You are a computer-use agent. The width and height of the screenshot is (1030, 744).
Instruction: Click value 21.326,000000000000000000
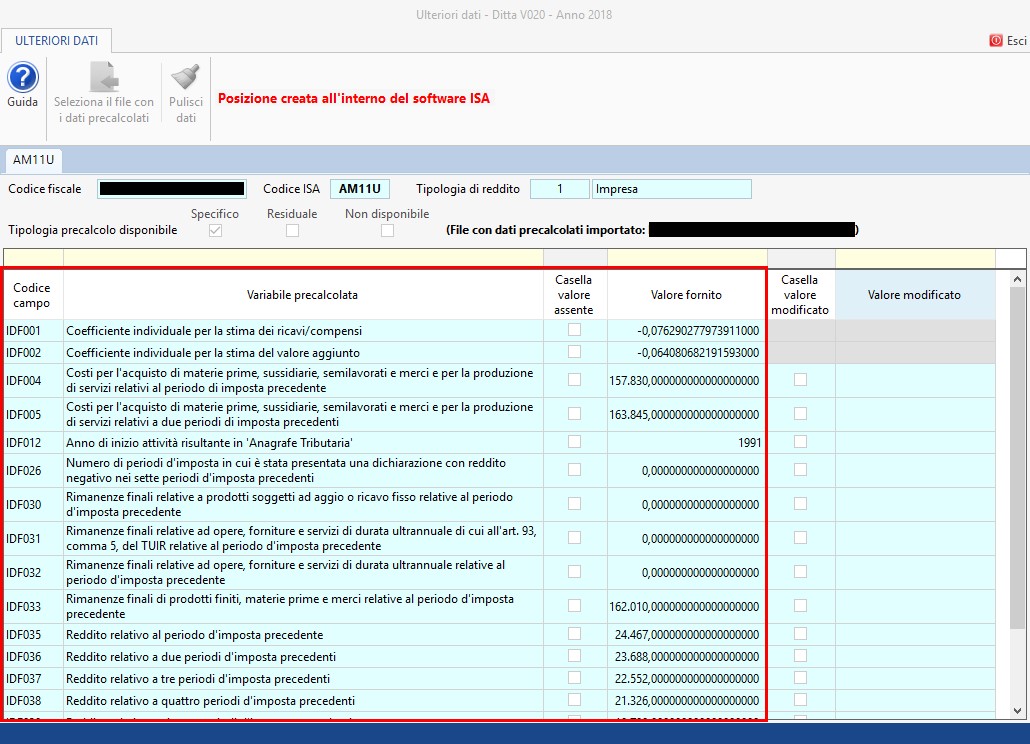[x=687, y=701]
